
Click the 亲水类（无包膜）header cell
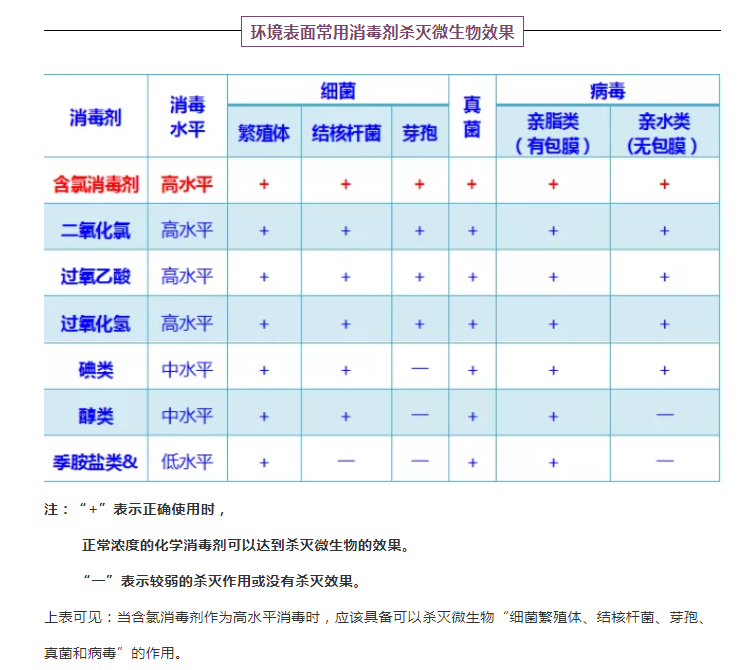664,133
